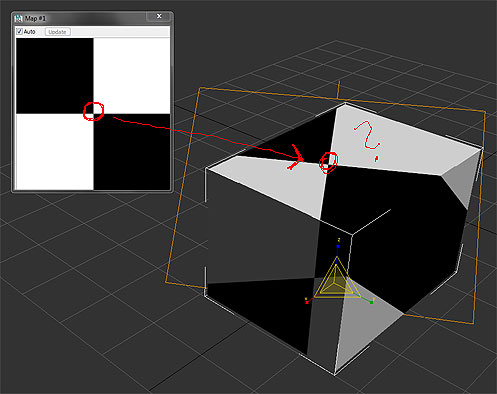Viewport: 497px width, 394px height.
Task: Click the white top-right checker square in preview
Action: (x=132, y=76)
